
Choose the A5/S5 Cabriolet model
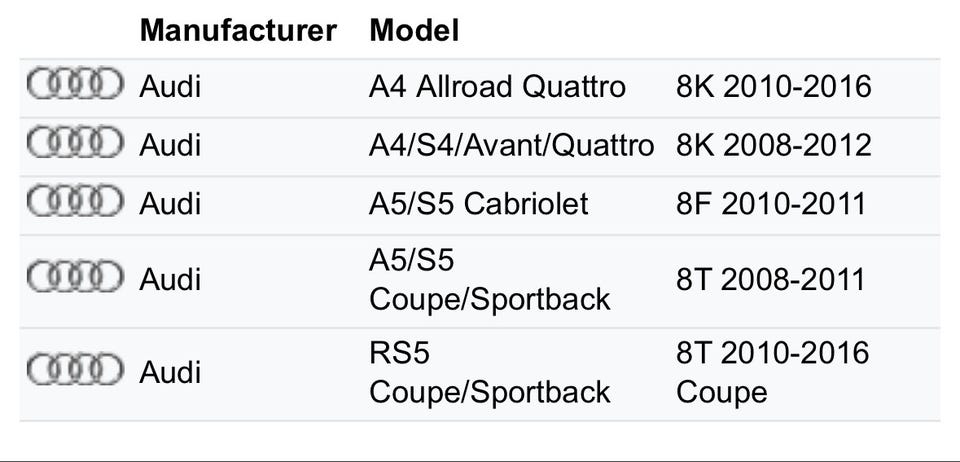tap(479, 204)
